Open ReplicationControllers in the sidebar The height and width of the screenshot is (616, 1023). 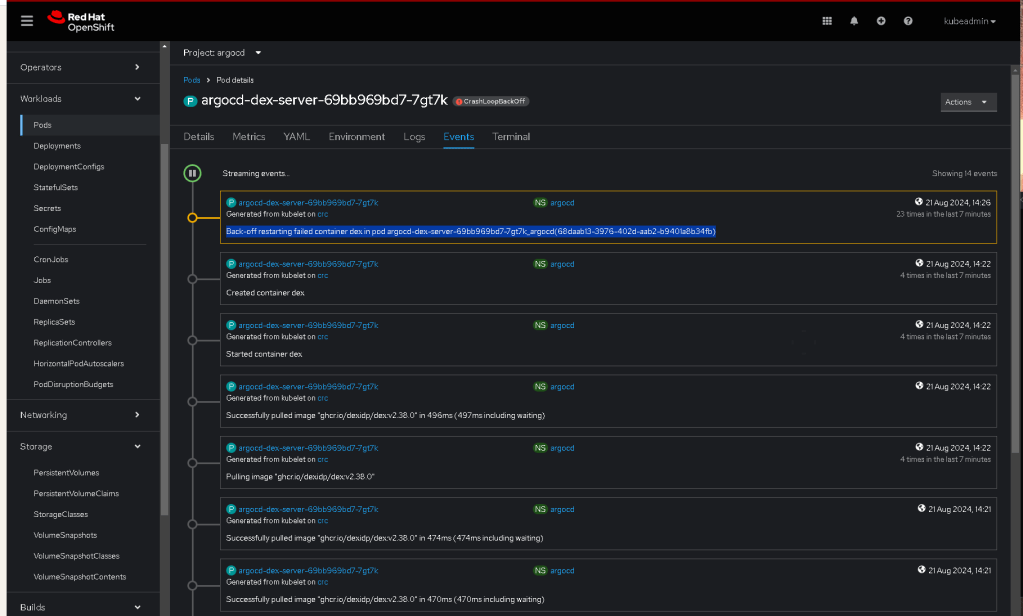[72, 343]
